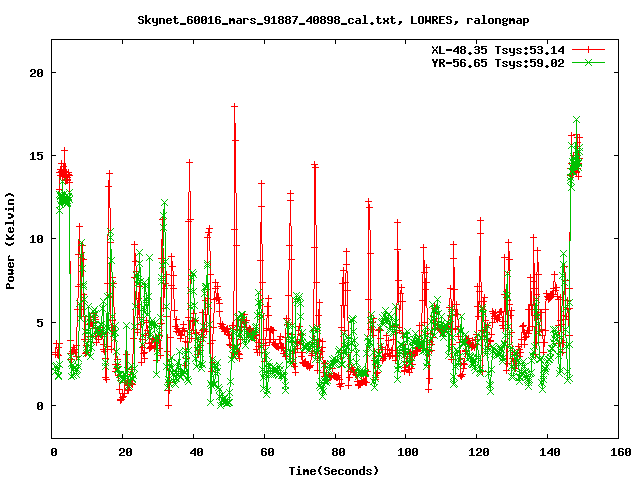Click the Time(Seconds) x-axis label

point(333,471)
